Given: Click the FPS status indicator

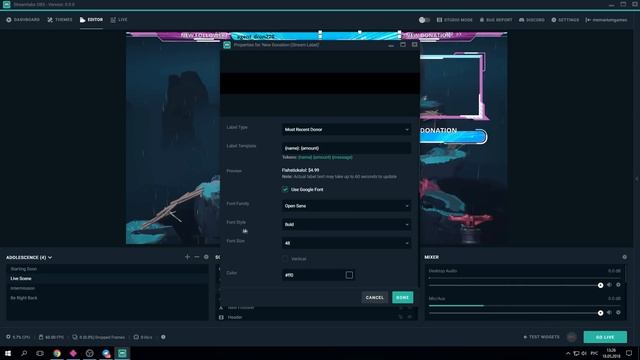Looking at the screenshot, I should point(51,337).
